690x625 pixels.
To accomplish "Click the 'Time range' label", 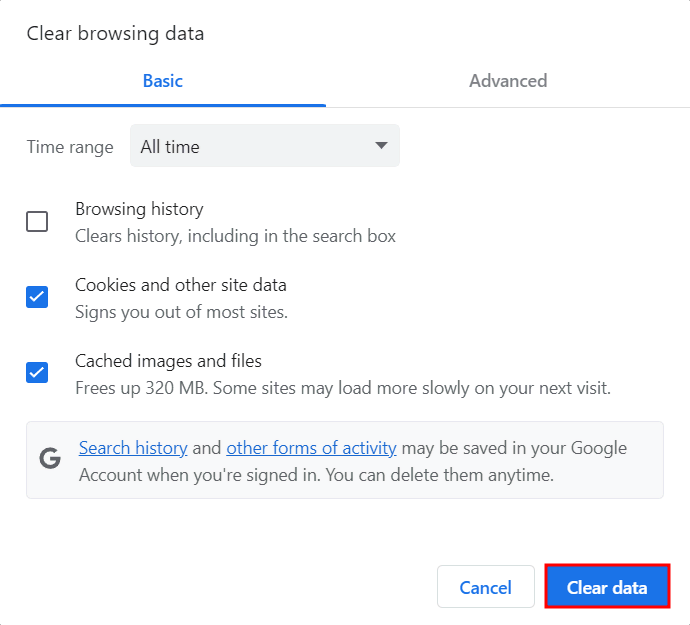I will coord(70,147).
